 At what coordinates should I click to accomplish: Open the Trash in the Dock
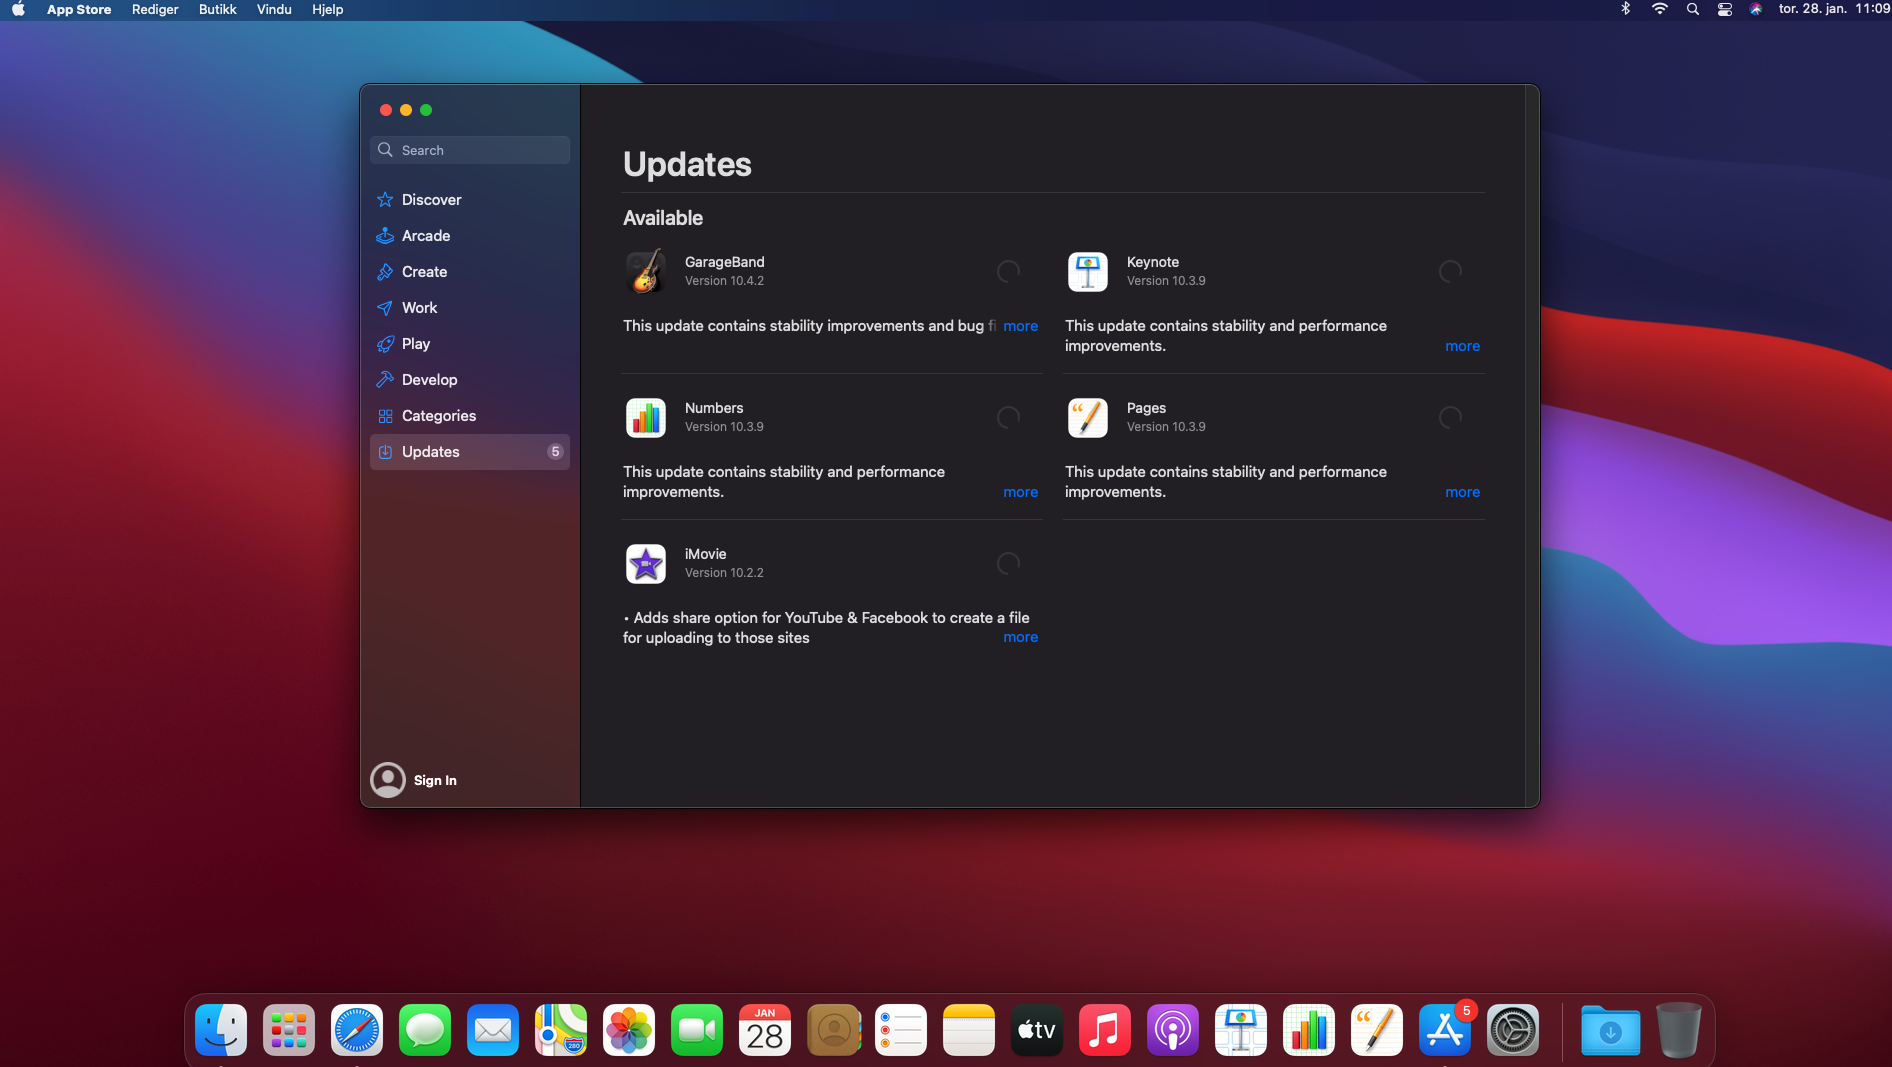point(1678,1030)
